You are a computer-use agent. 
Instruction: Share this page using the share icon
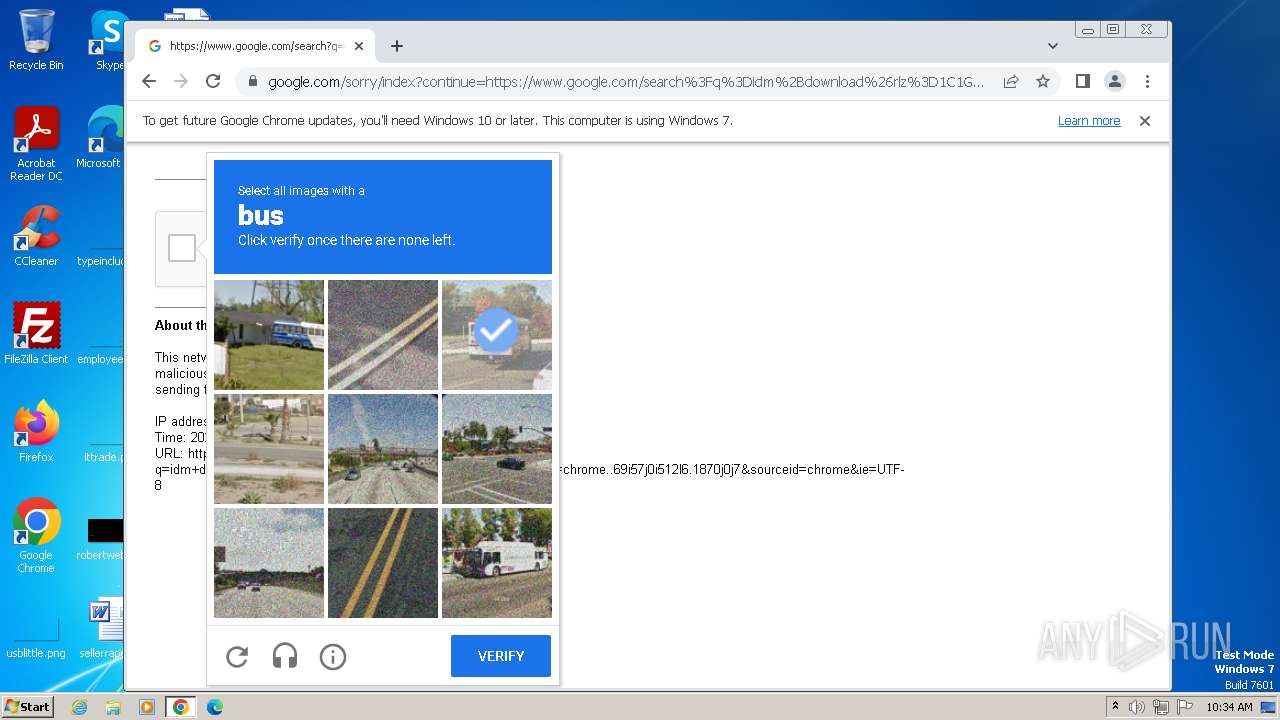(x=1011, y=81)
